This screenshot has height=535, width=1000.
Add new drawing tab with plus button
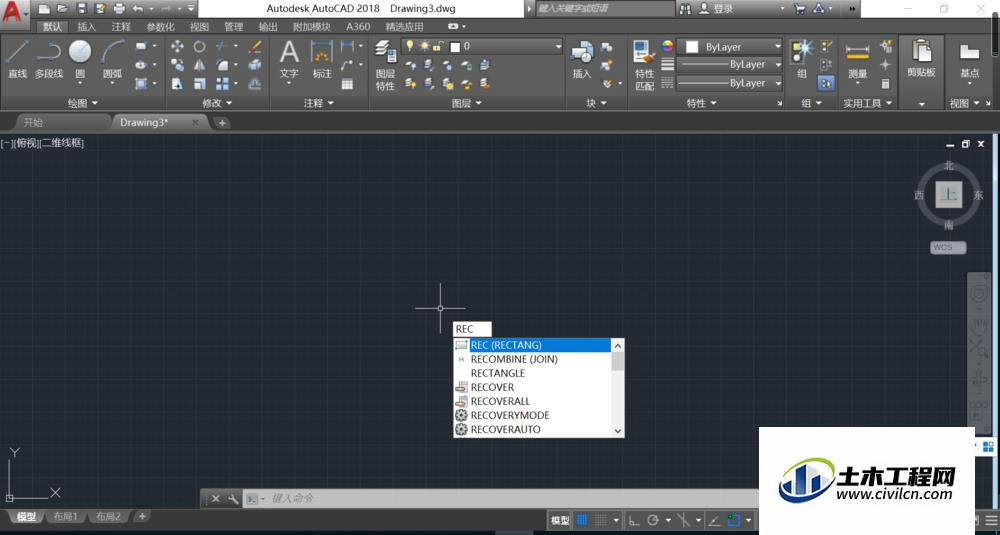[x=221, y=123]
